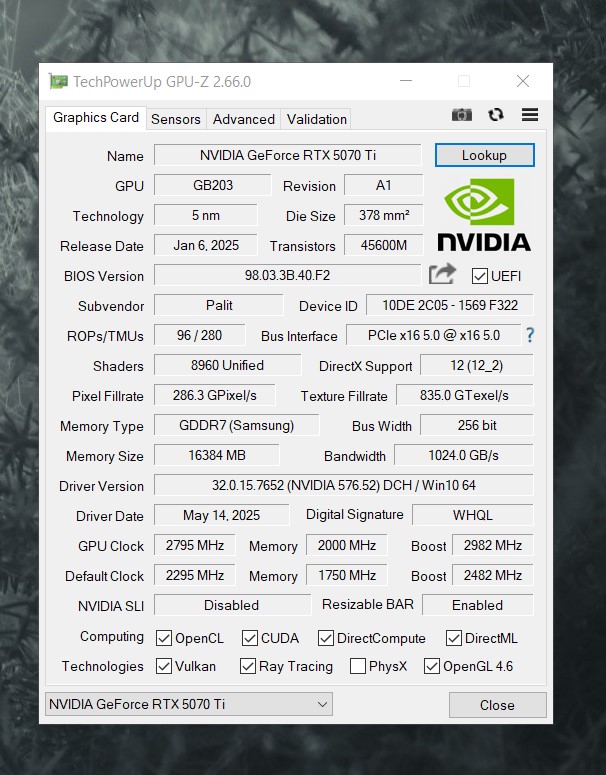Select the Graphics Card tab

tap(96, 118)
